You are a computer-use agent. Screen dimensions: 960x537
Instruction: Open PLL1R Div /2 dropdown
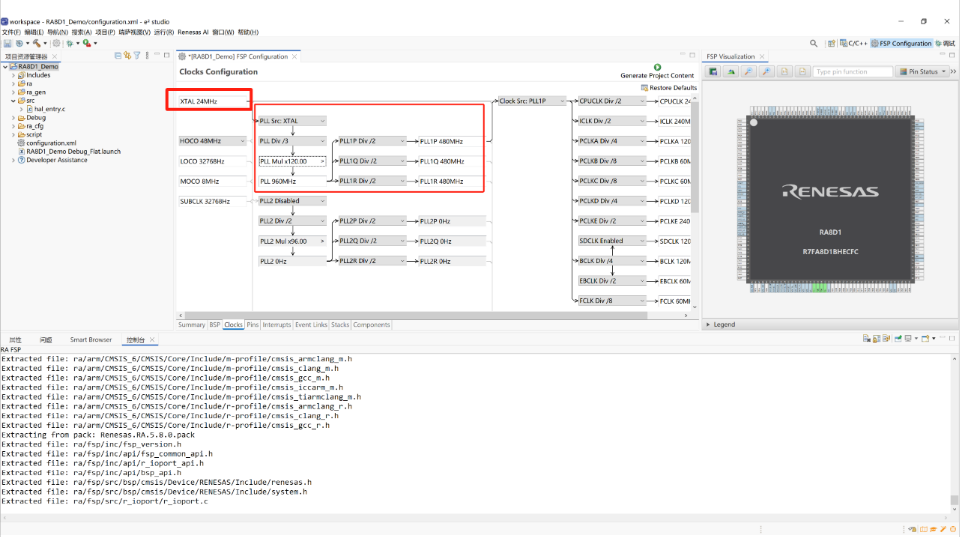click(372, 181)
